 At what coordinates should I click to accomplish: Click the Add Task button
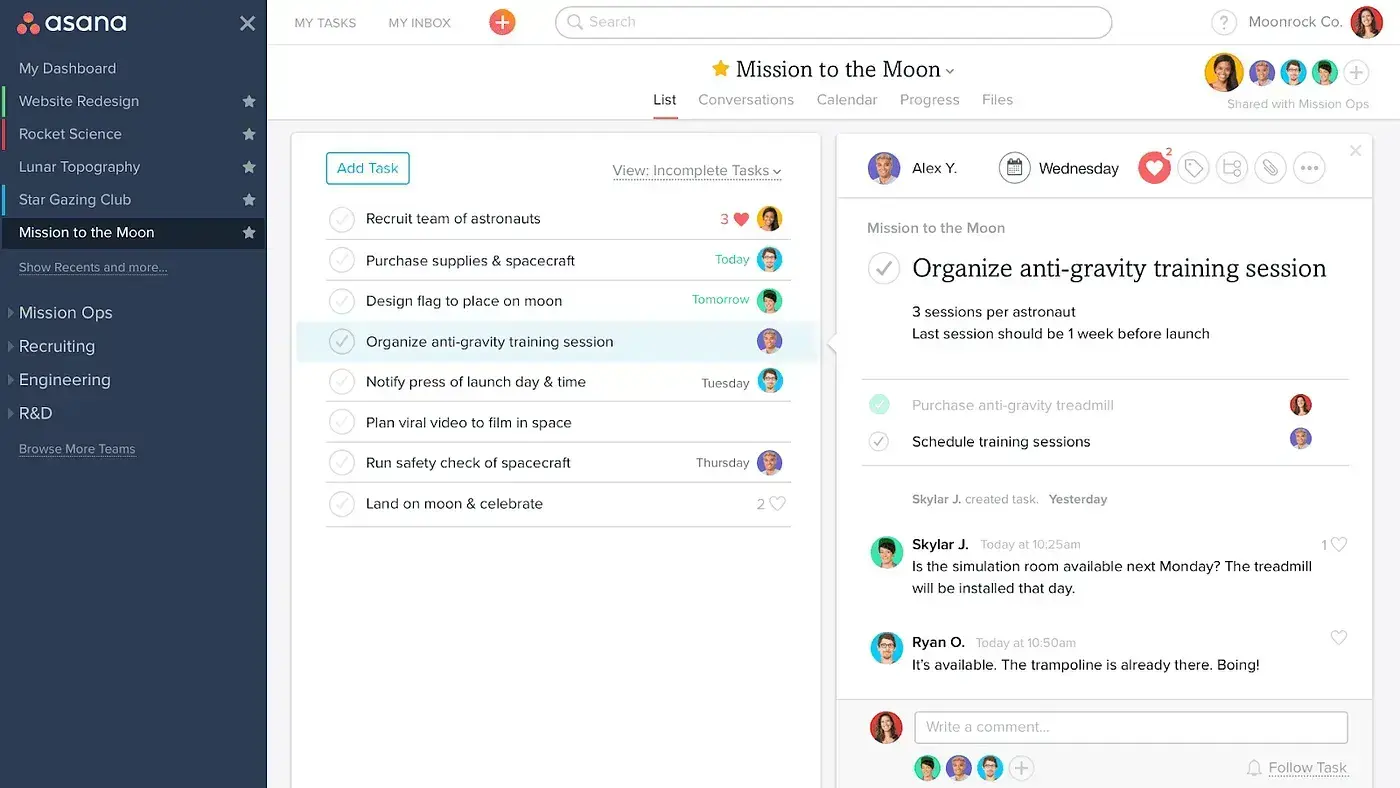pos(367,168)
